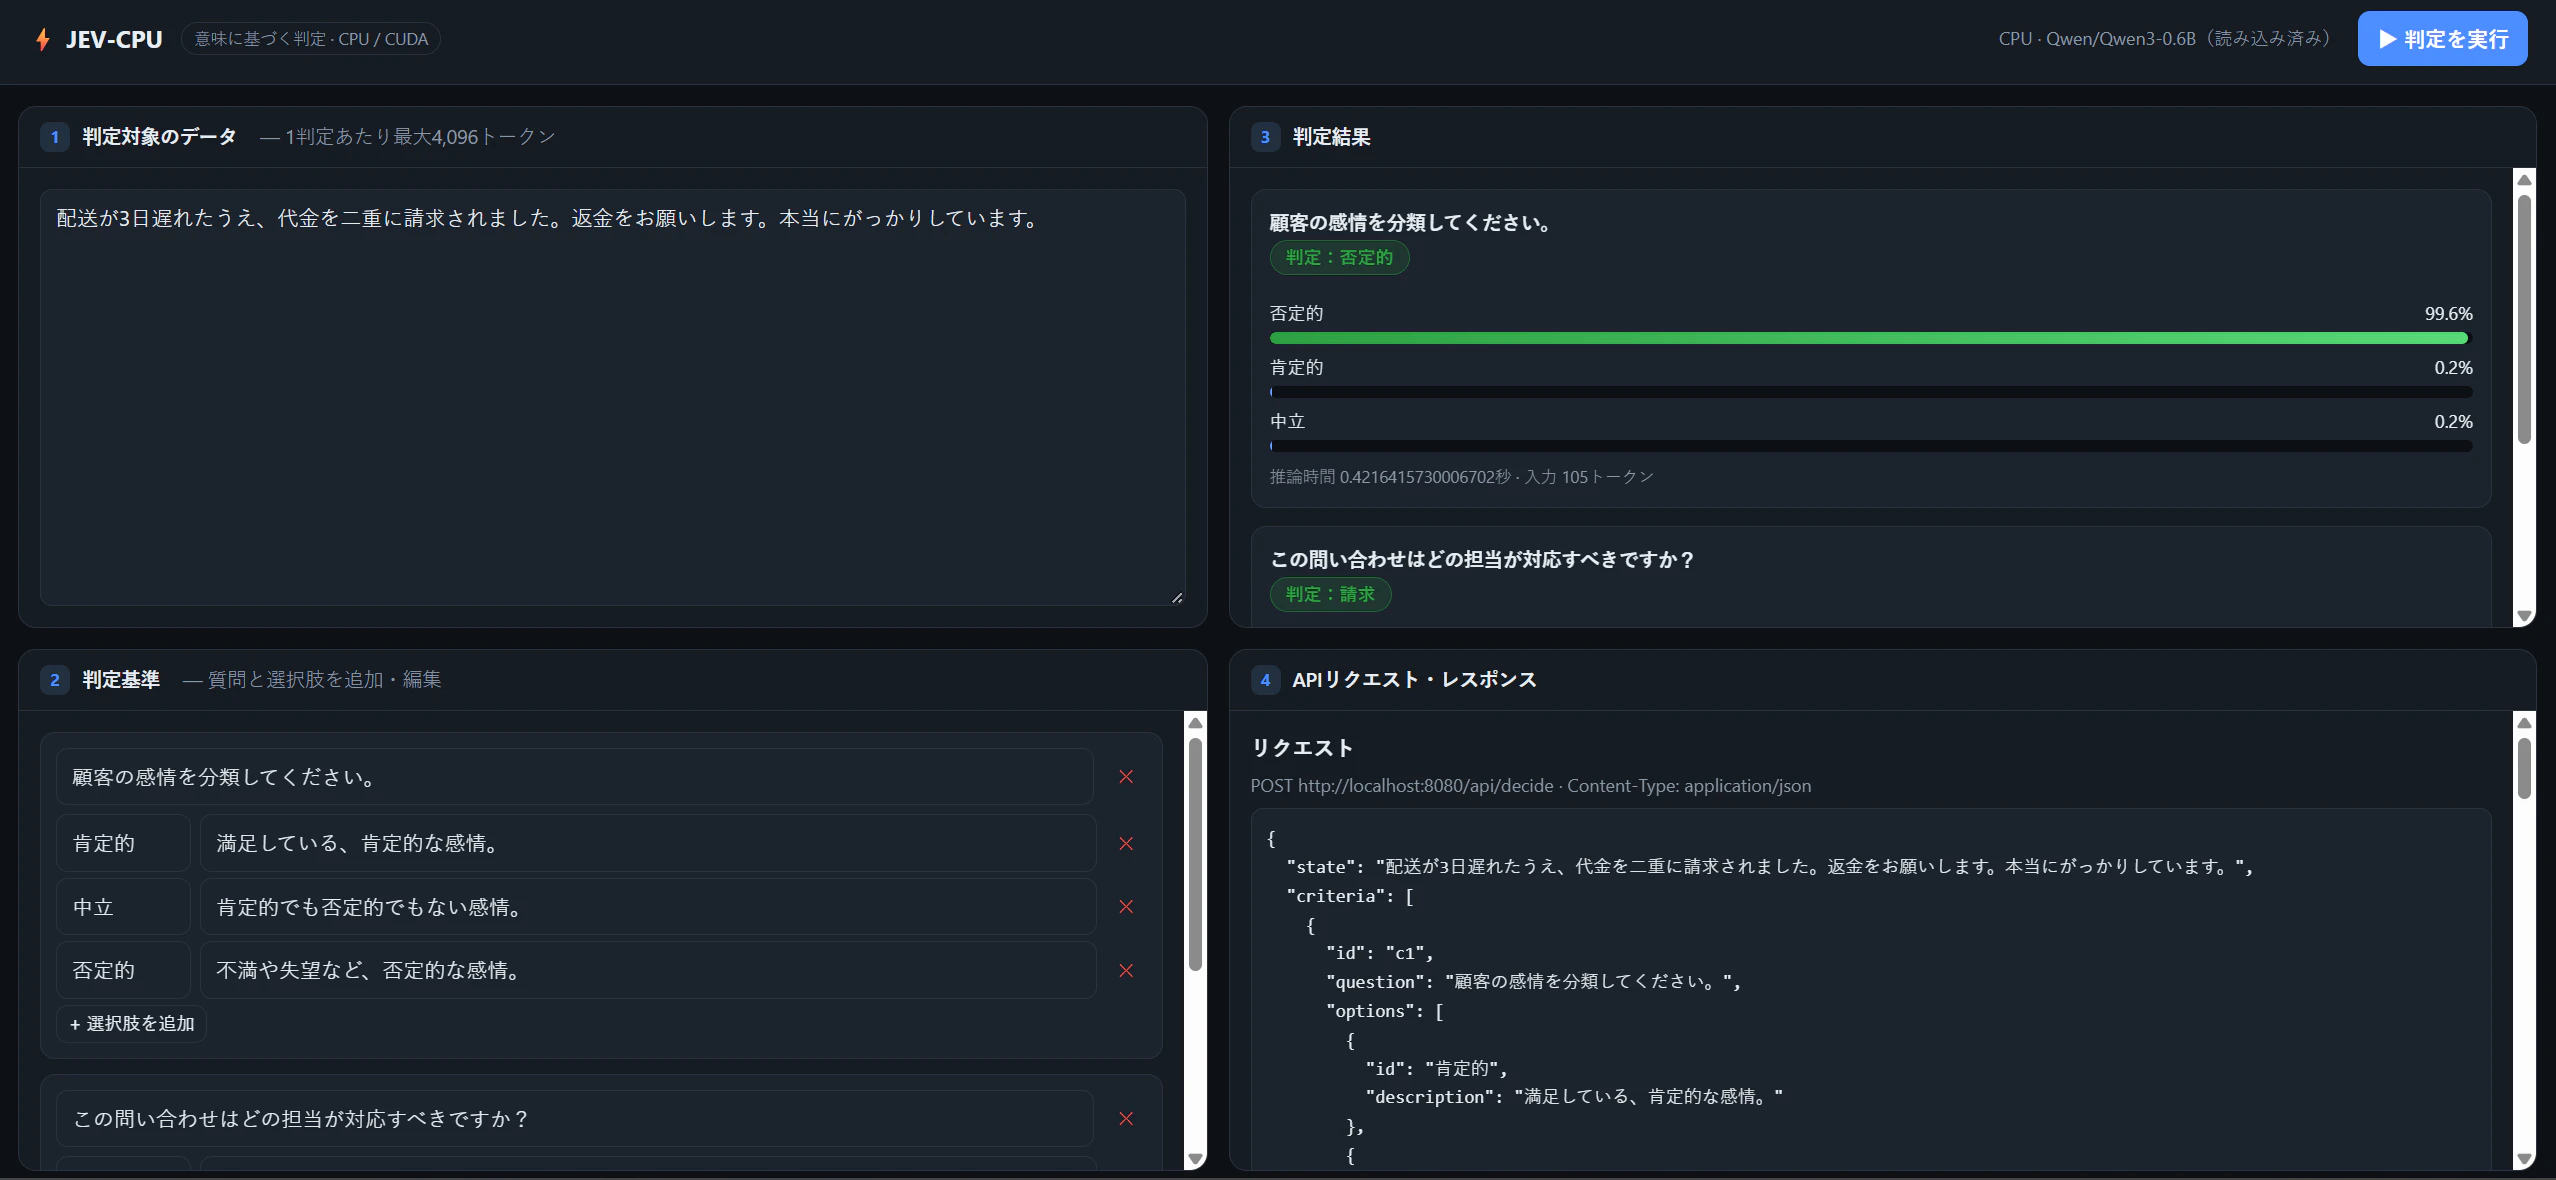The height and width of the screenshot is (1180, 2556).
Task: Remove the 肯定的 option row
Action: [x=1126, y=844]
